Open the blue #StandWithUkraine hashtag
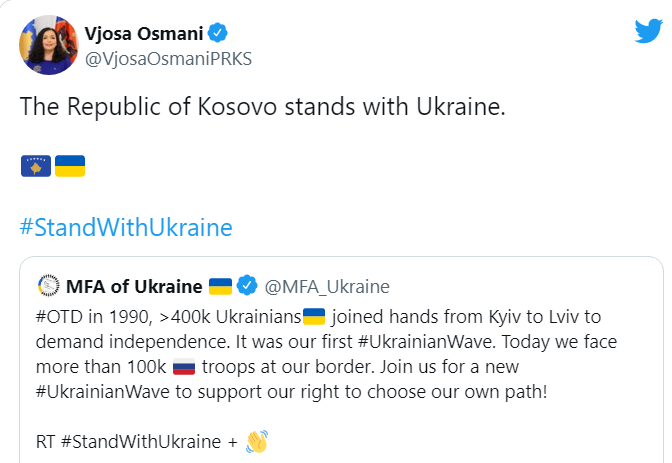Image resolution: width=672 pixels, height=463 pixels. (126, 227)
